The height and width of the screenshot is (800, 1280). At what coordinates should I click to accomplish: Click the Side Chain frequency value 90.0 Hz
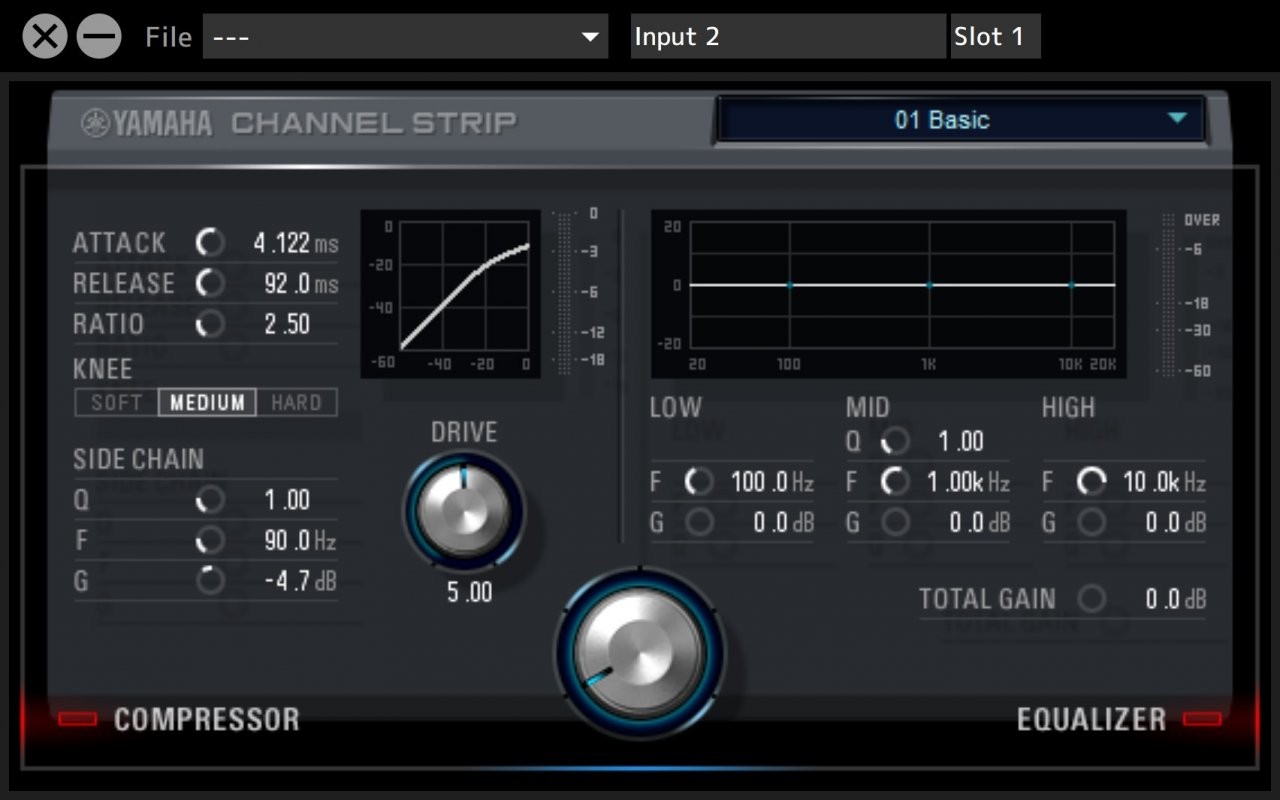point(300,541)
